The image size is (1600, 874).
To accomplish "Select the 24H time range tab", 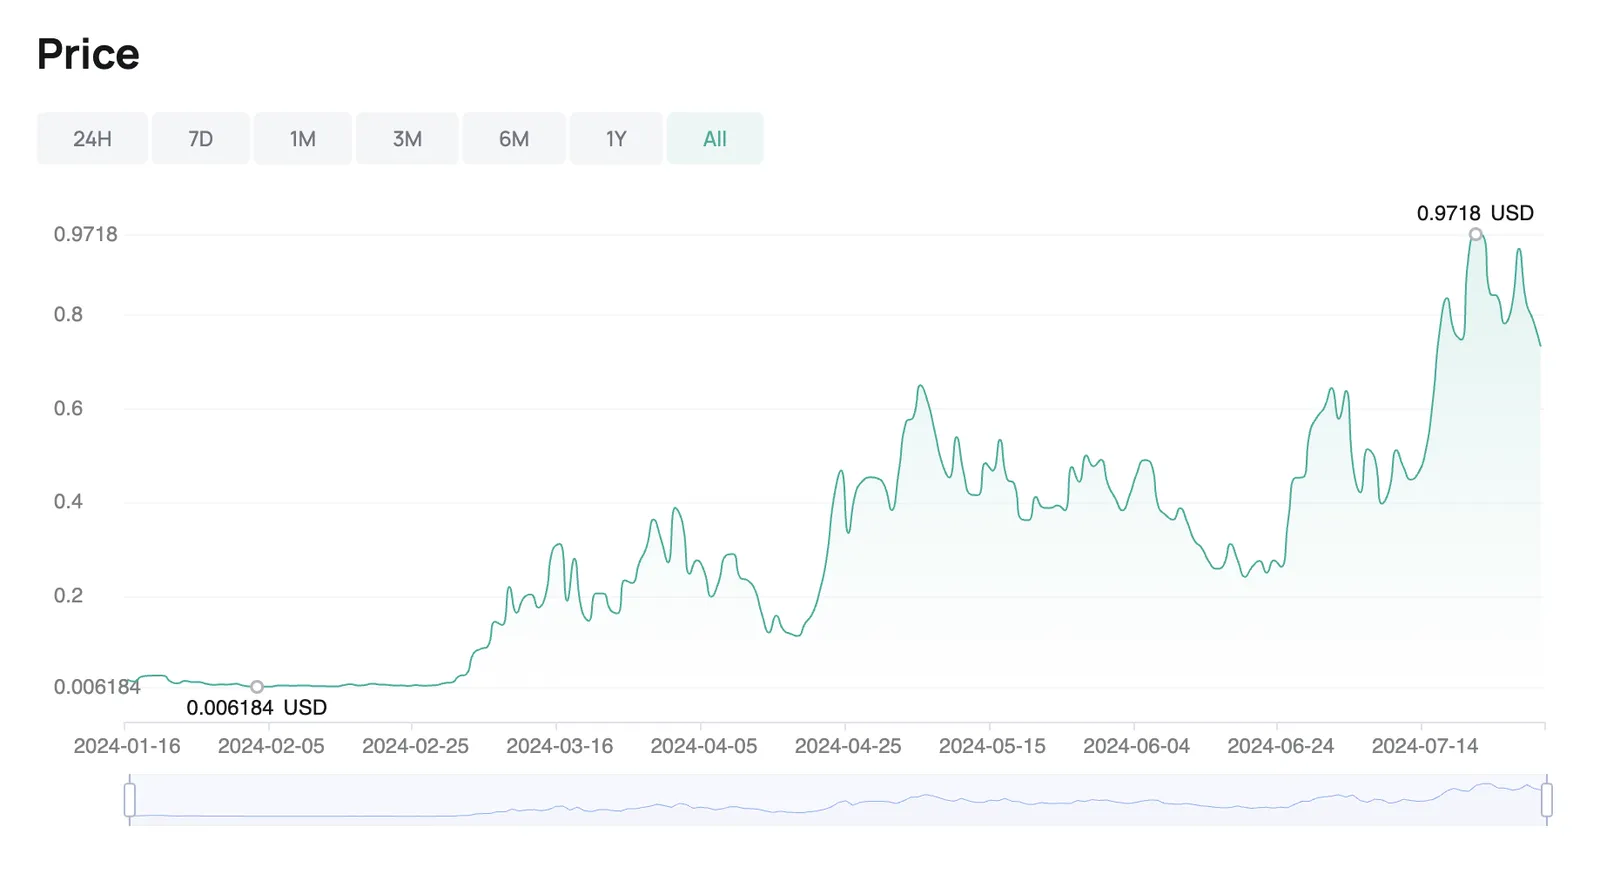I will 92,139.
